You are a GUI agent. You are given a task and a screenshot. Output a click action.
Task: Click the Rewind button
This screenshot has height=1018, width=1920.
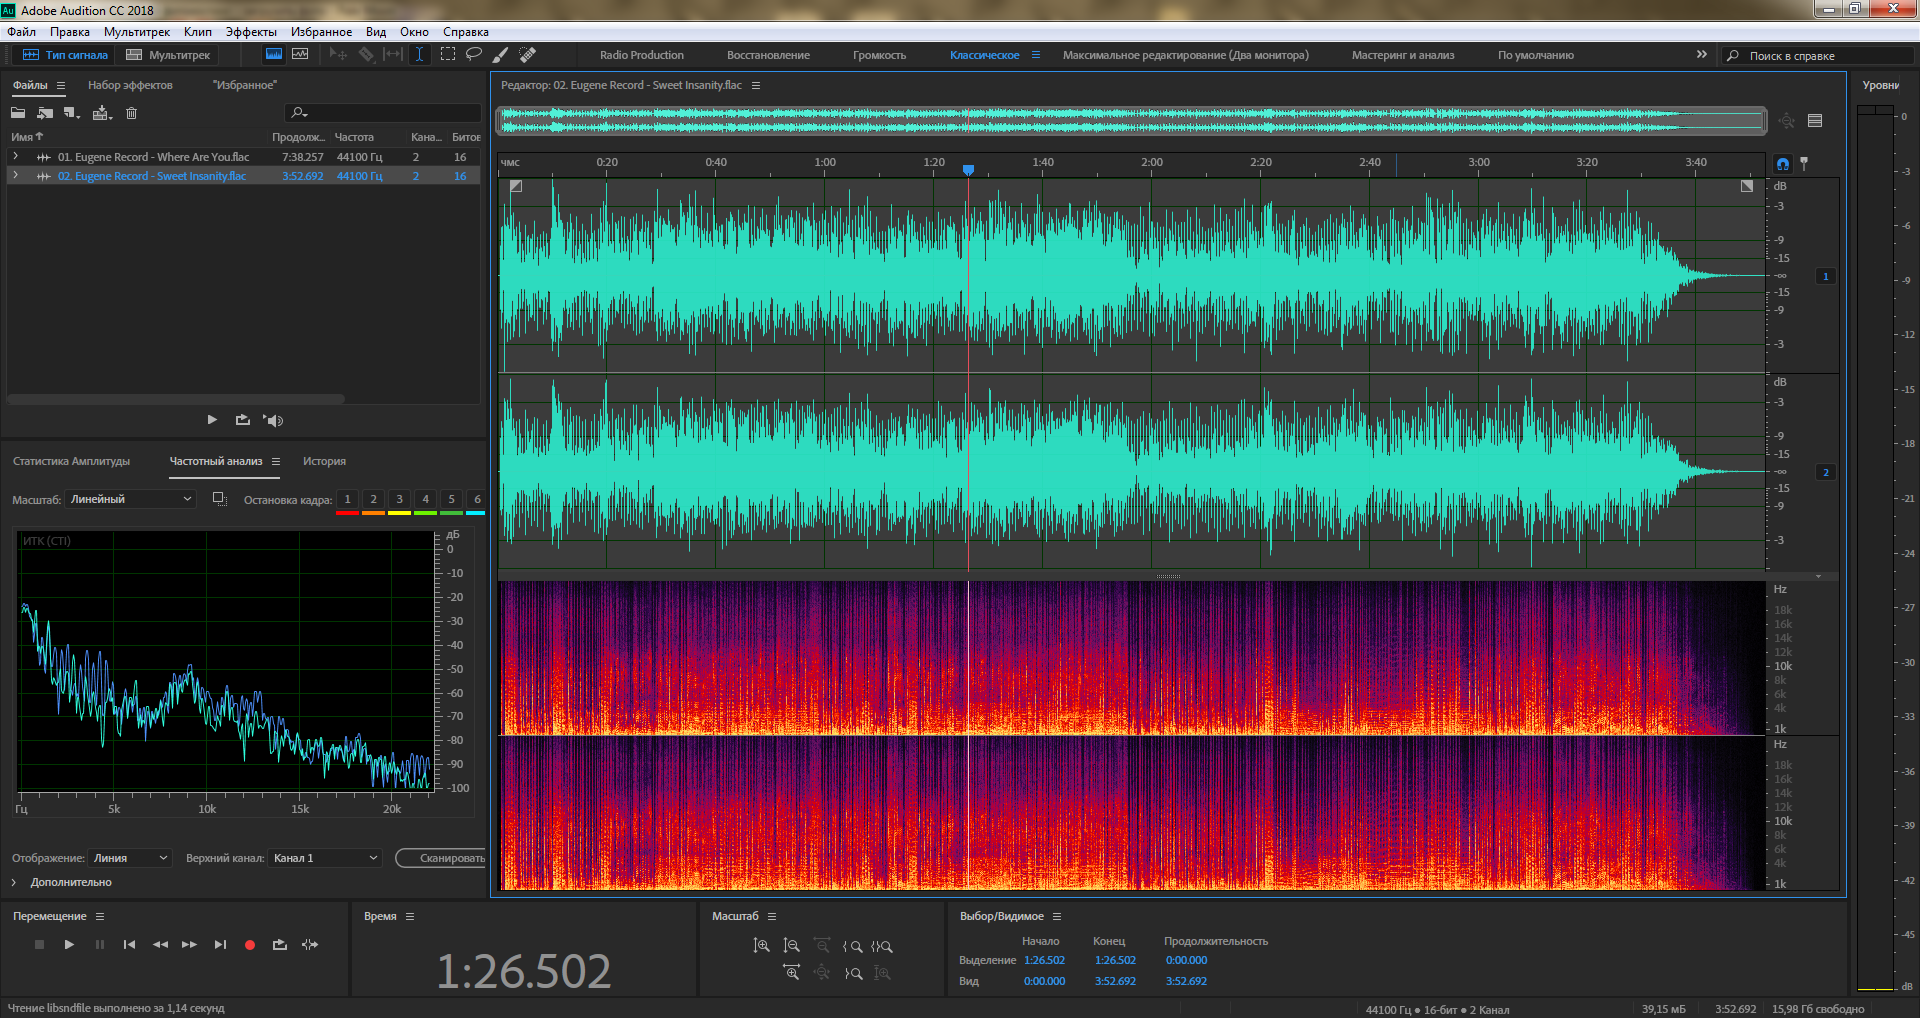pos(160,944)
